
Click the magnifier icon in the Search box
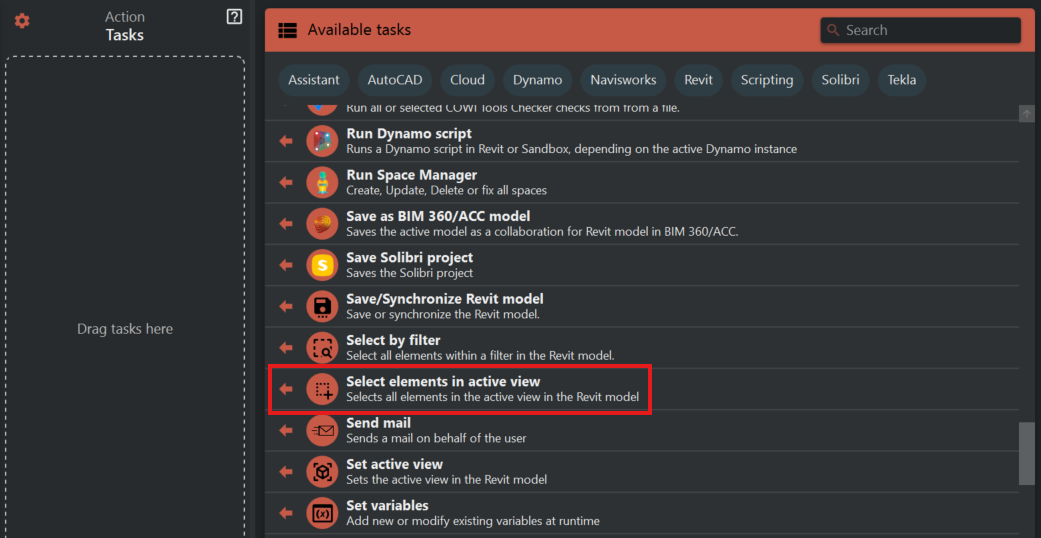click(x=833, y=31)
